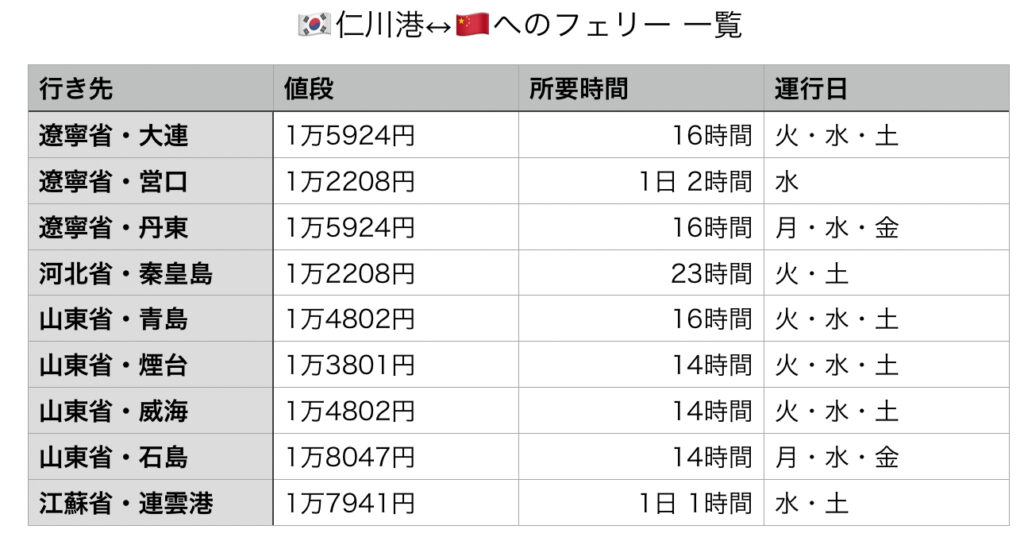Click the South Korea flag icon
The image size is (1024, 545).
tap(314, 25)
